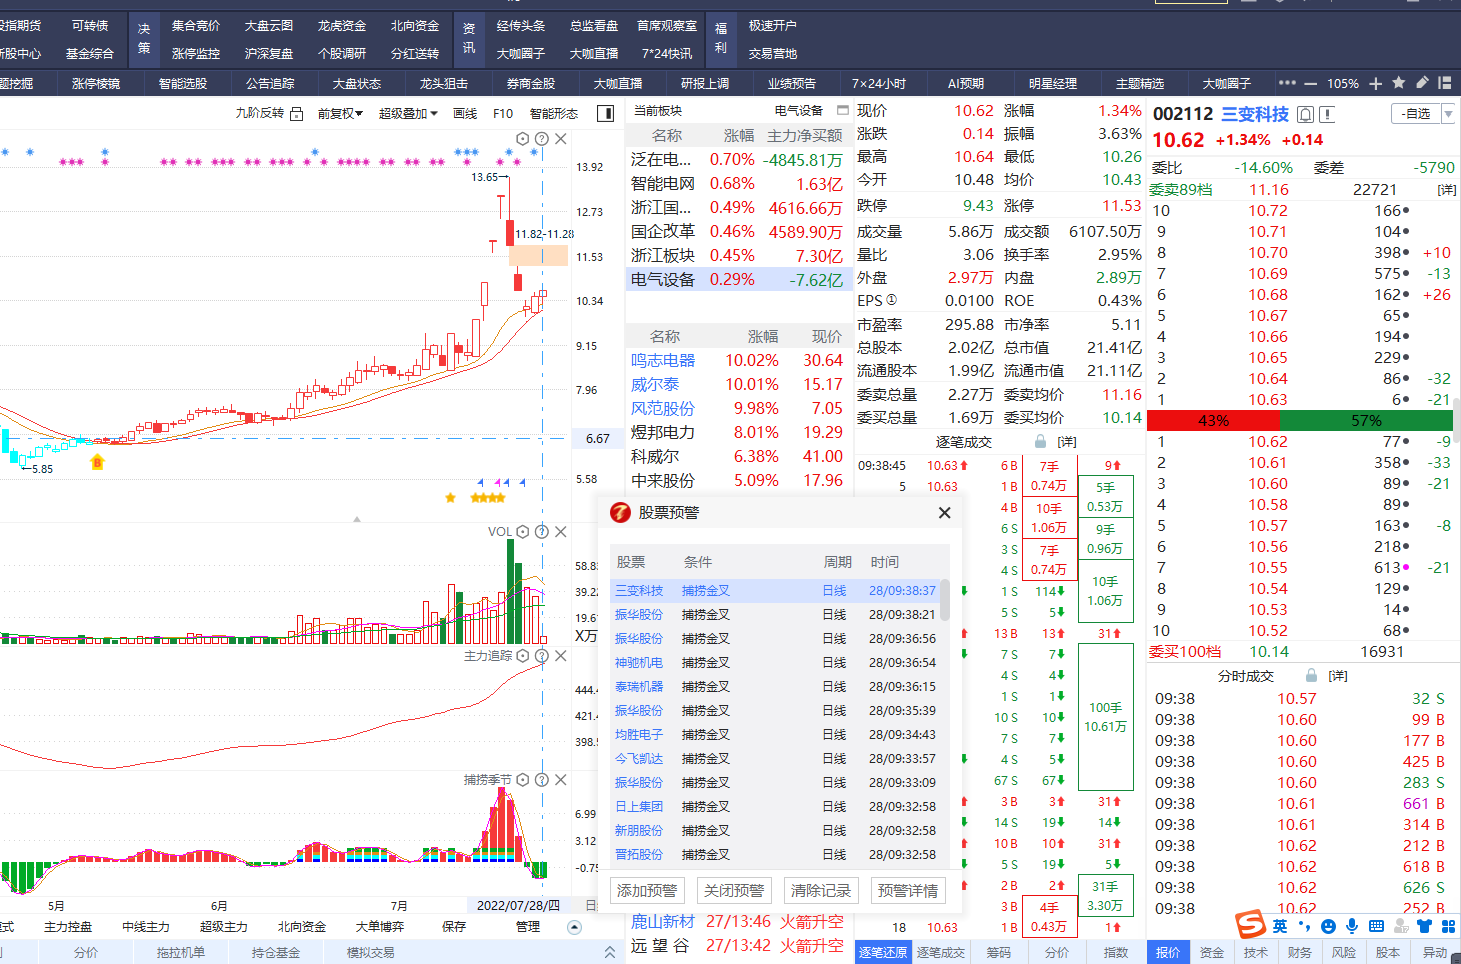Select 智能电网 sector row
This screenshot has width=1461, height=964.
(737, 184)
